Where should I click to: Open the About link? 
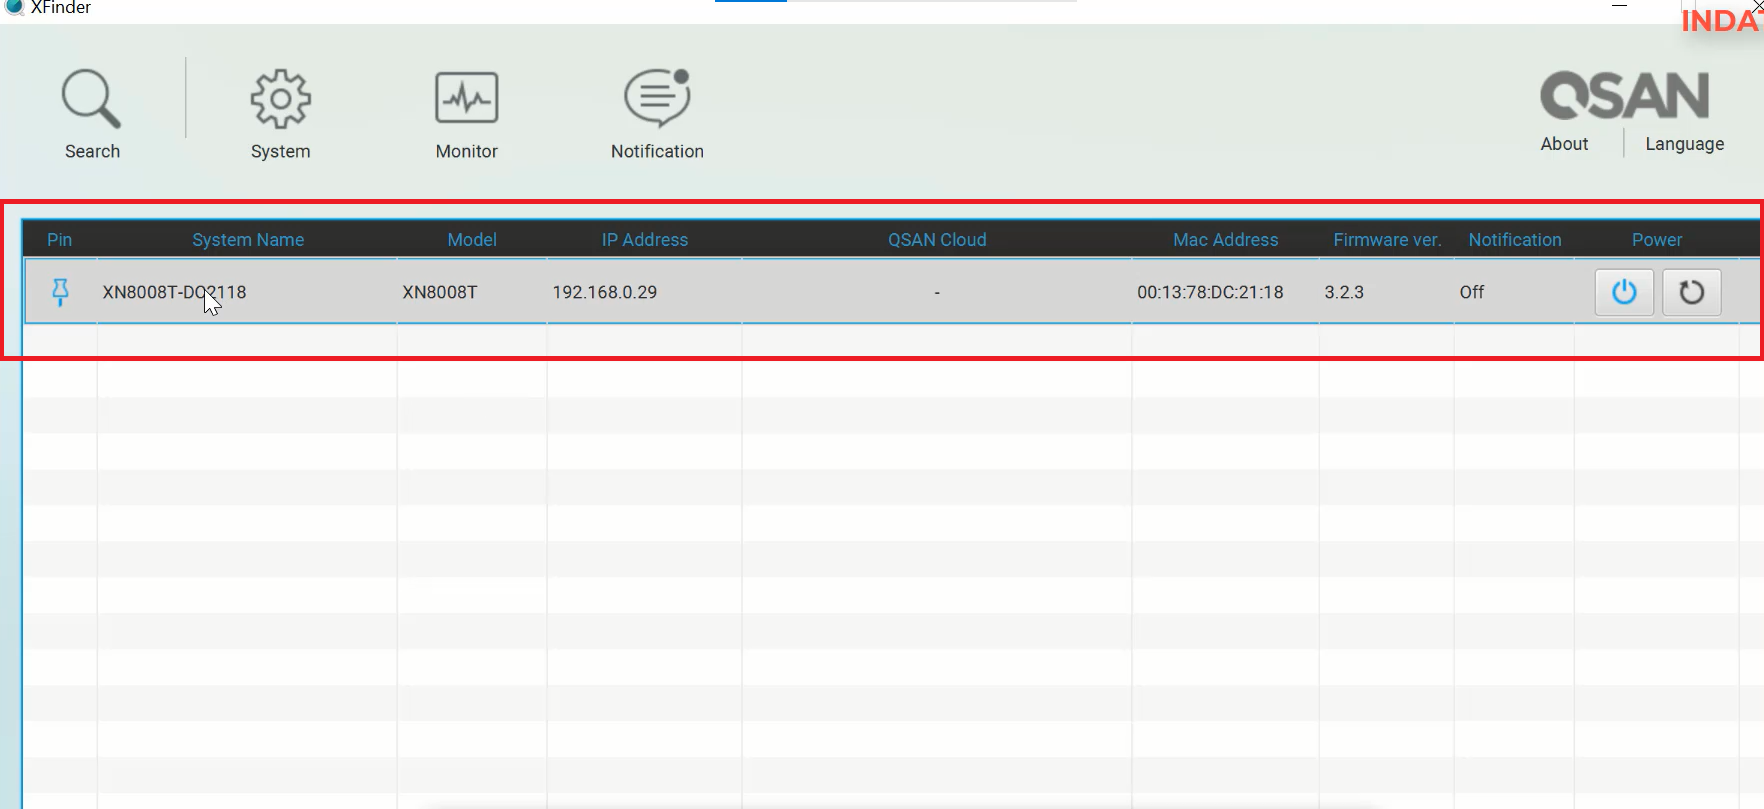coord(1564,144)
